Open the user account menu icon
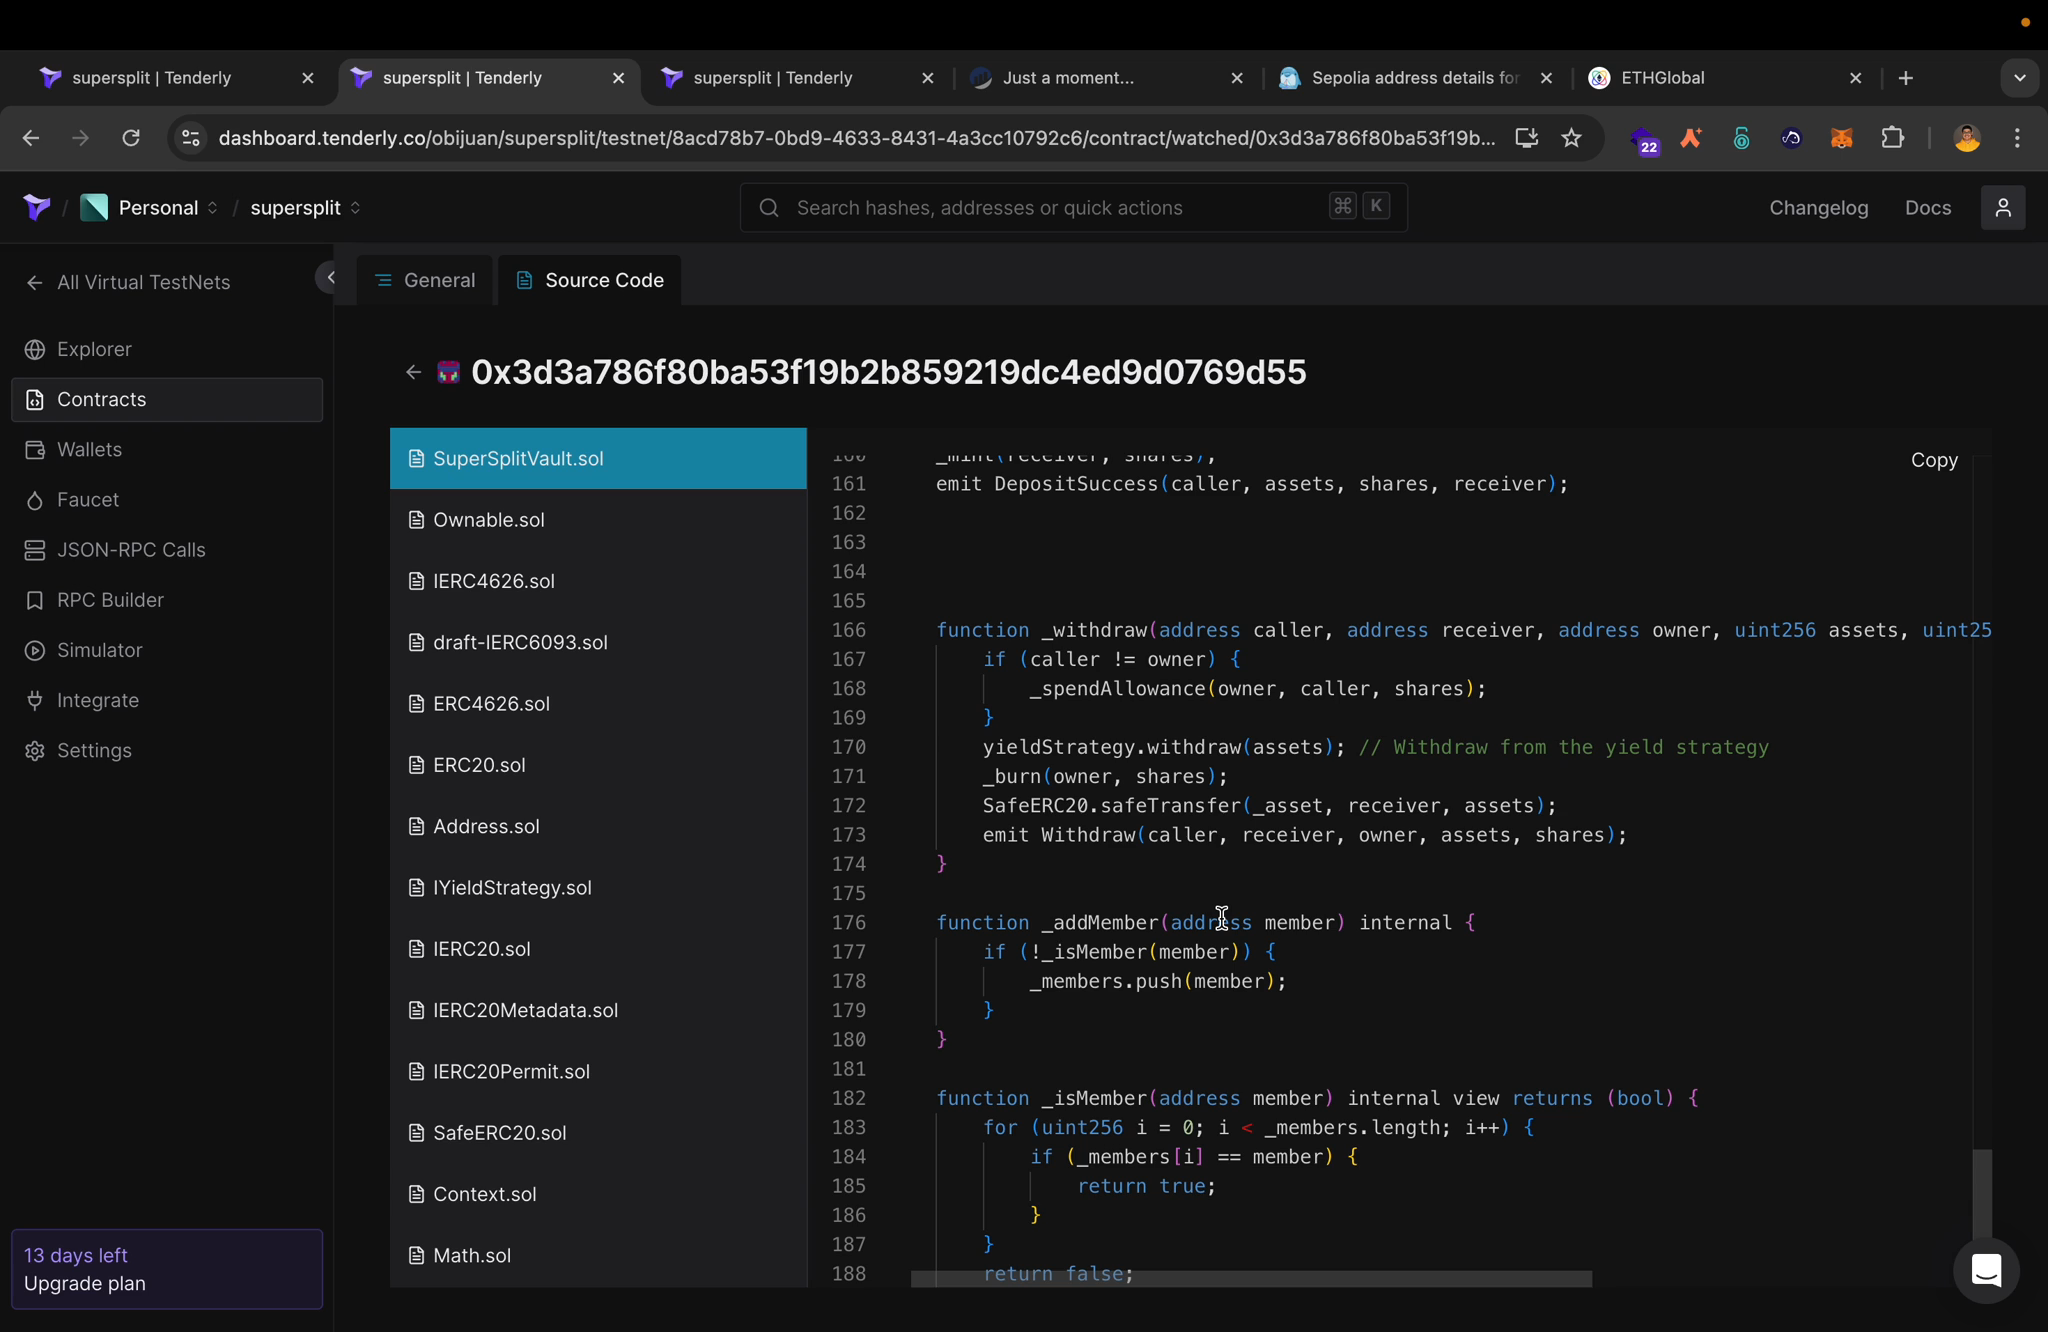The image size is (2048, 1332). [2002, 207]
